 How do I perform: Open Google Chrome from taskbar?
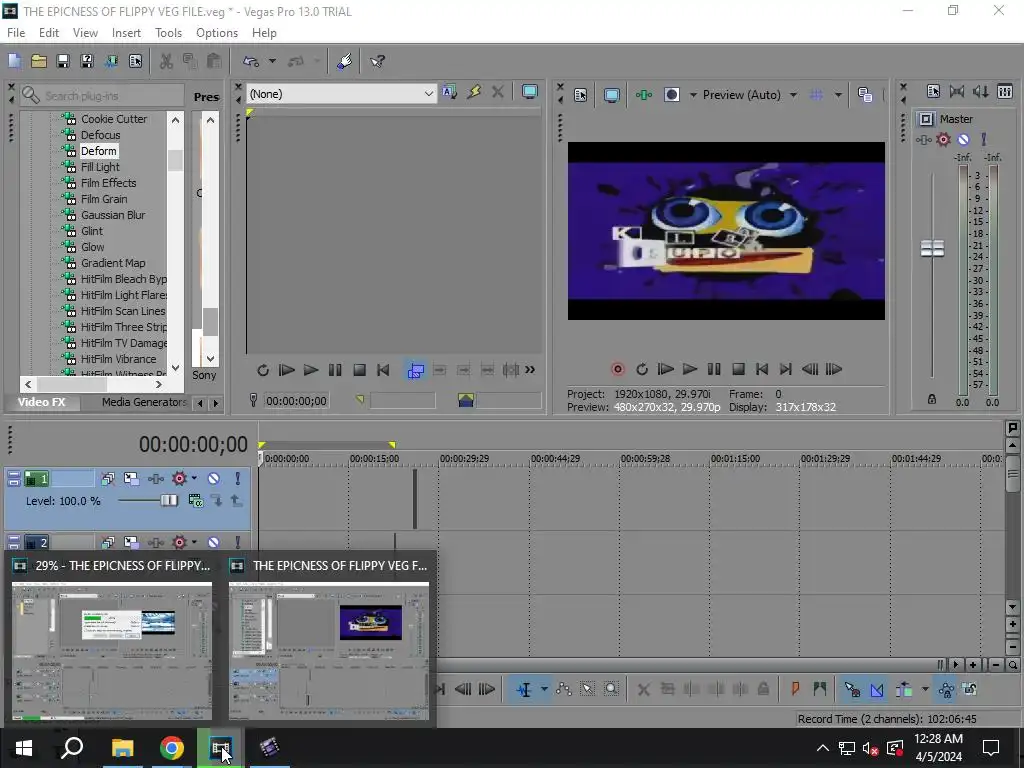(172, 748)
